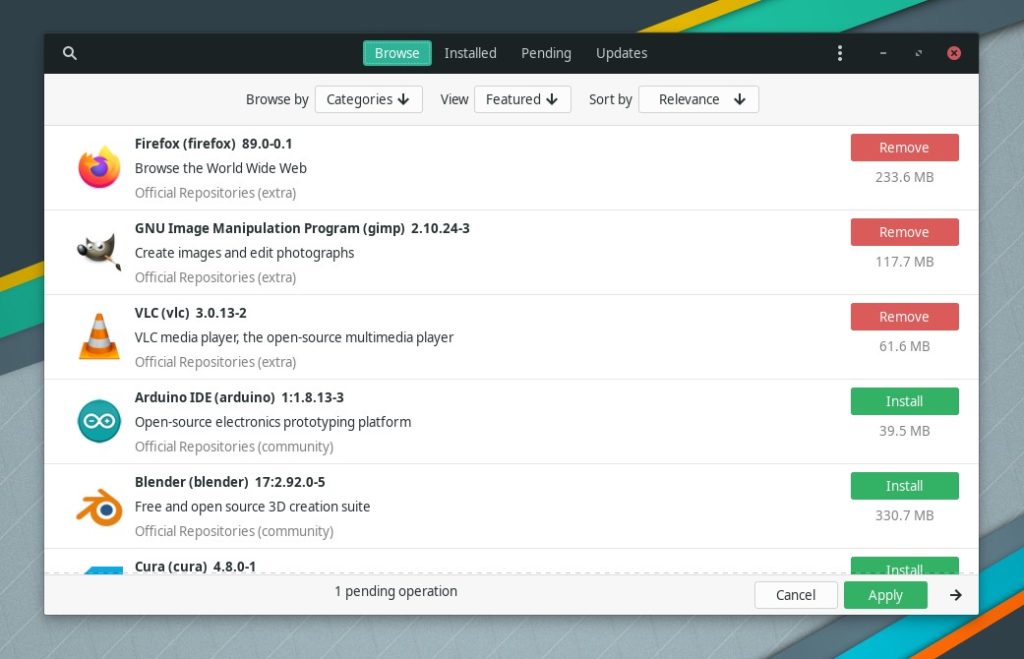Click 'Create images and edit photographs' description
The height and width of the screenshot is (659, 1024).
[x=244, y=253]
